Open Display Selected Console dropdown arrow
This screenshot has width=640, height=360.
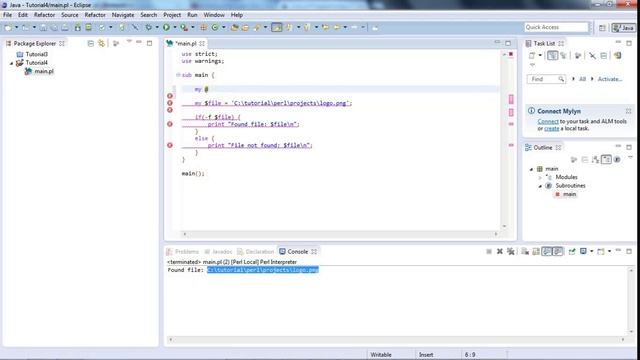coord(592,251)
